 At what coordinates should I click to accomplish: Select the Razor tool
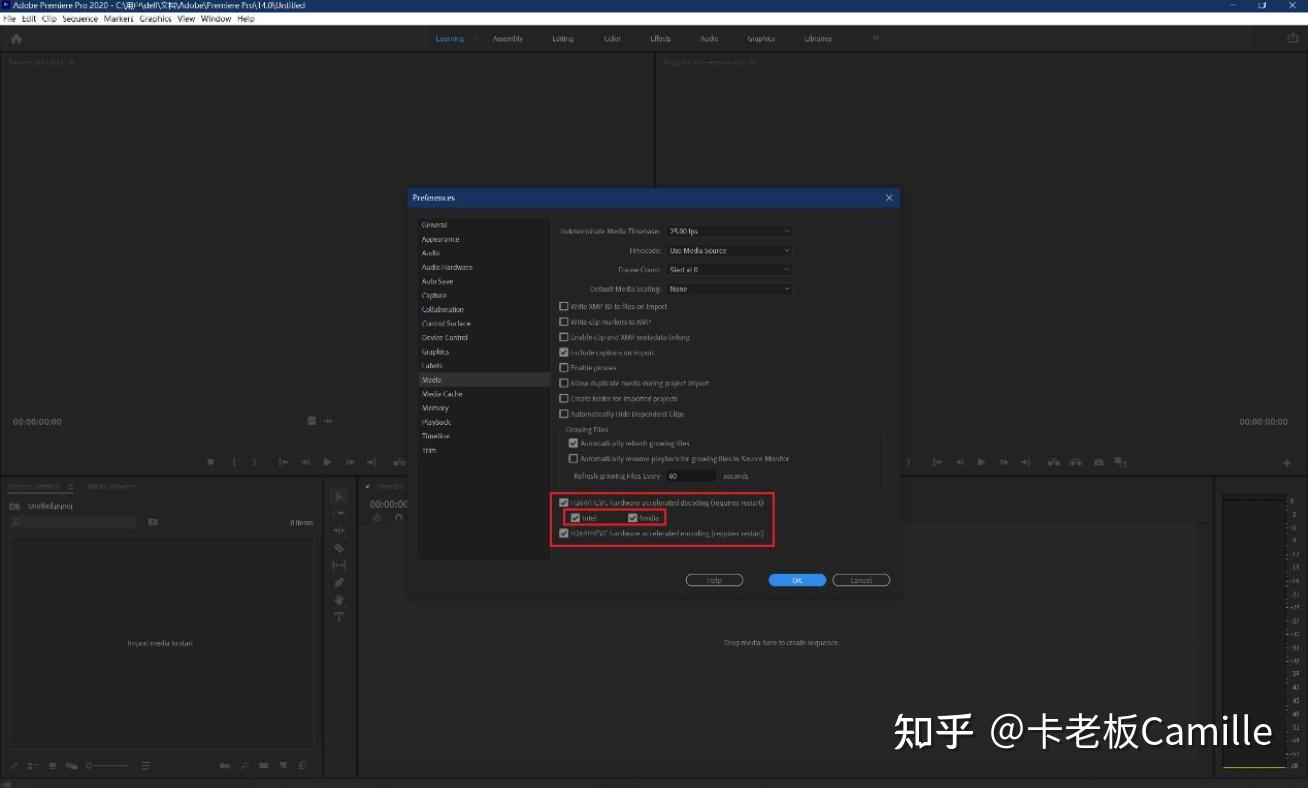tap(339, 548)
